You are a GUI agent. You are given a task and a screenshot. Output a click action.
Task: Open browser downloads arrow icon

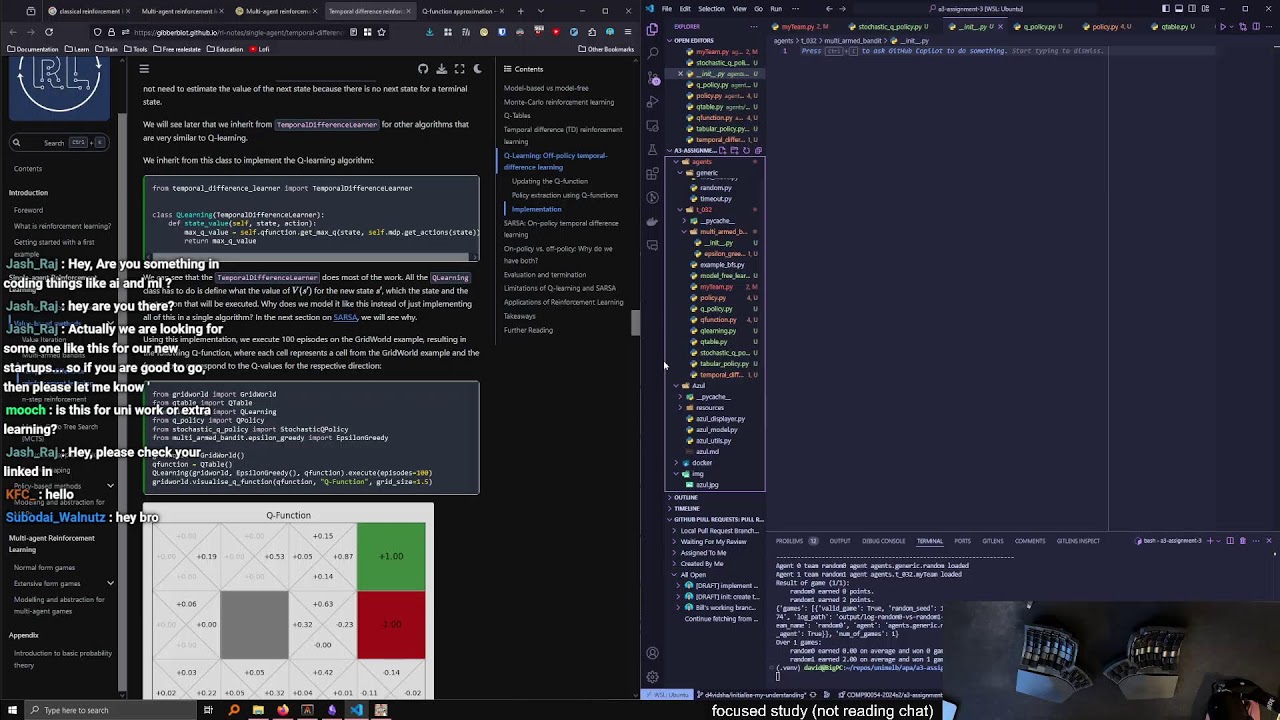tap(429, 32)
